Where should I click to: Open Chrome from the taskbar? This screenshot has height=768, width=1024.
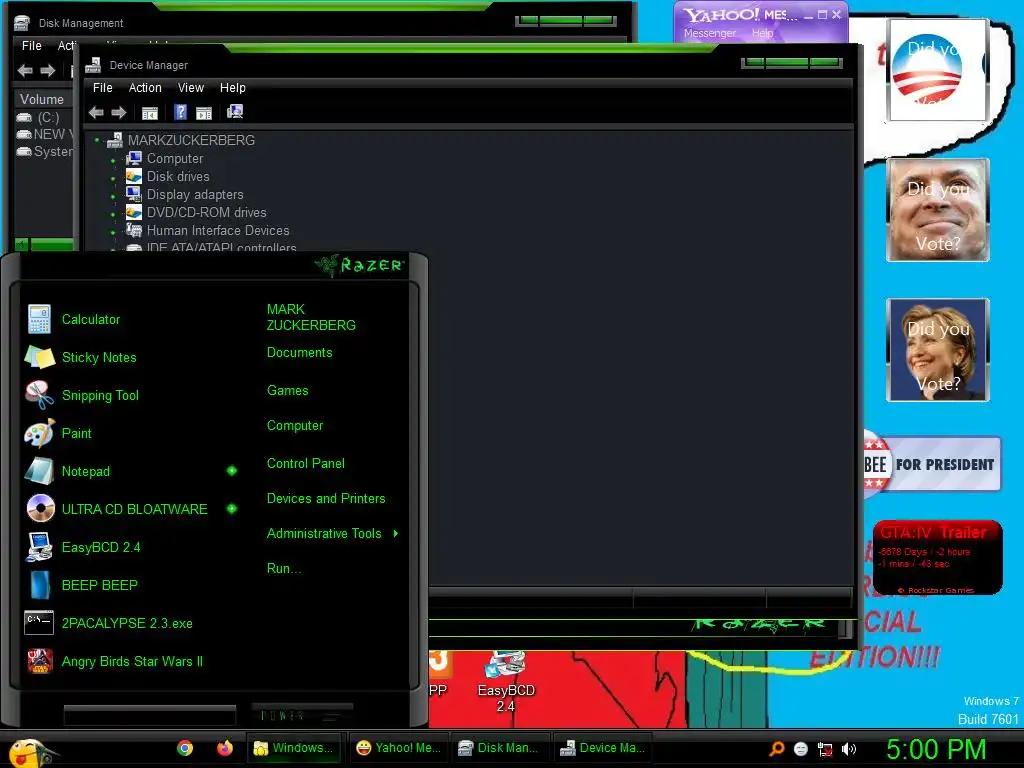coord(185,748)
